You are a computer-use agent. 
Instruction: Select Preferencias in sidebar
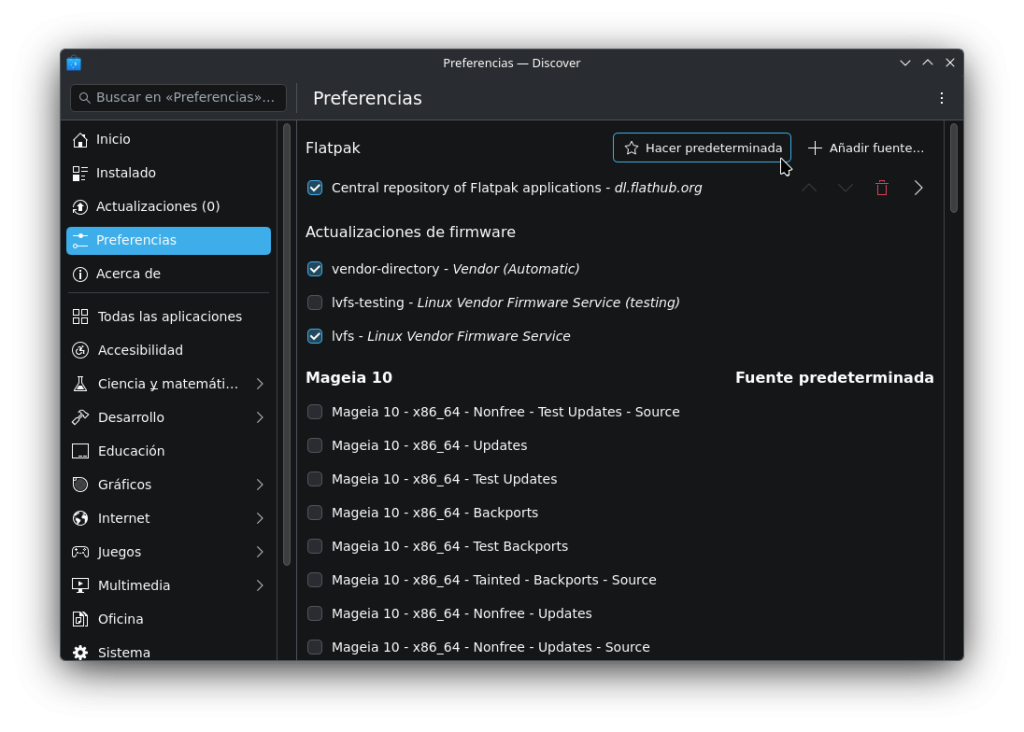[168, 240]
